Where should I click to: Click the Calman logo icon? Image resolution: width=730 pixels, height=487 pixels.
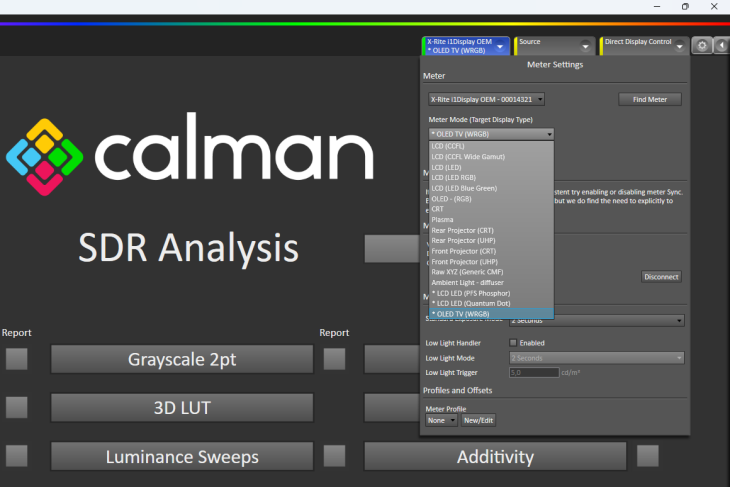[x=45, y=157]
